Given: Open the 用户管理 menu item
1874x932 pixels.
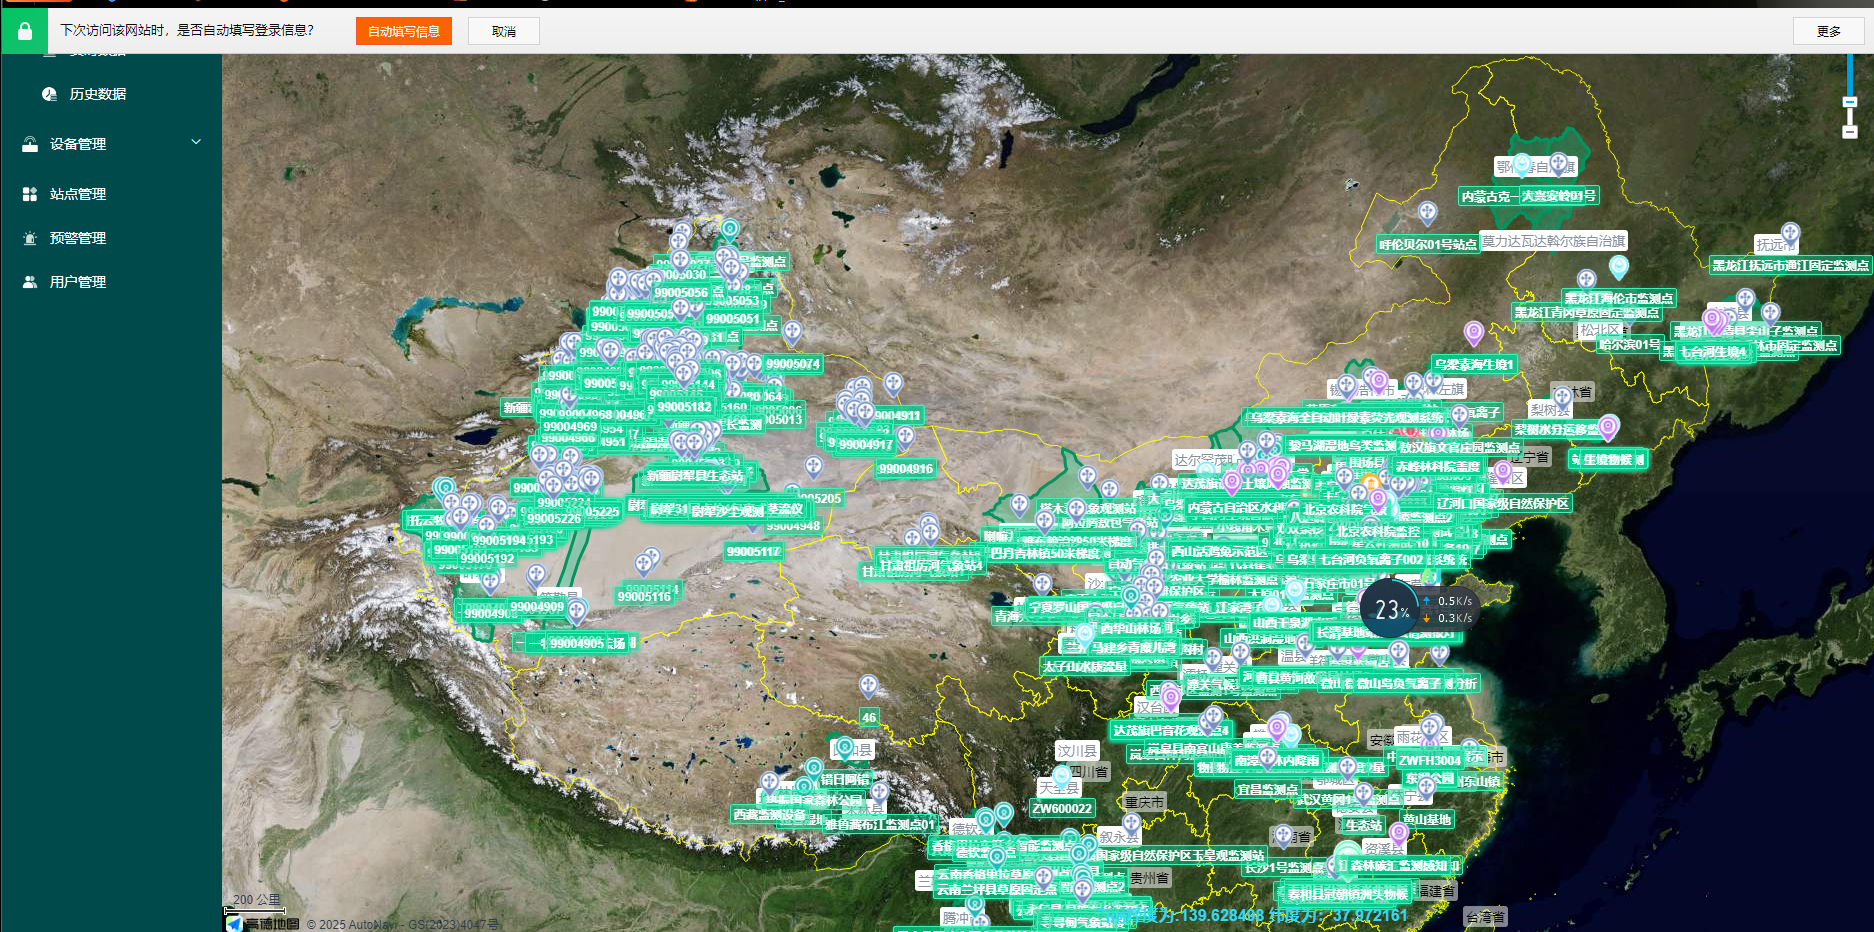Looking at the screenshot, I should click(x=78, y=282).
